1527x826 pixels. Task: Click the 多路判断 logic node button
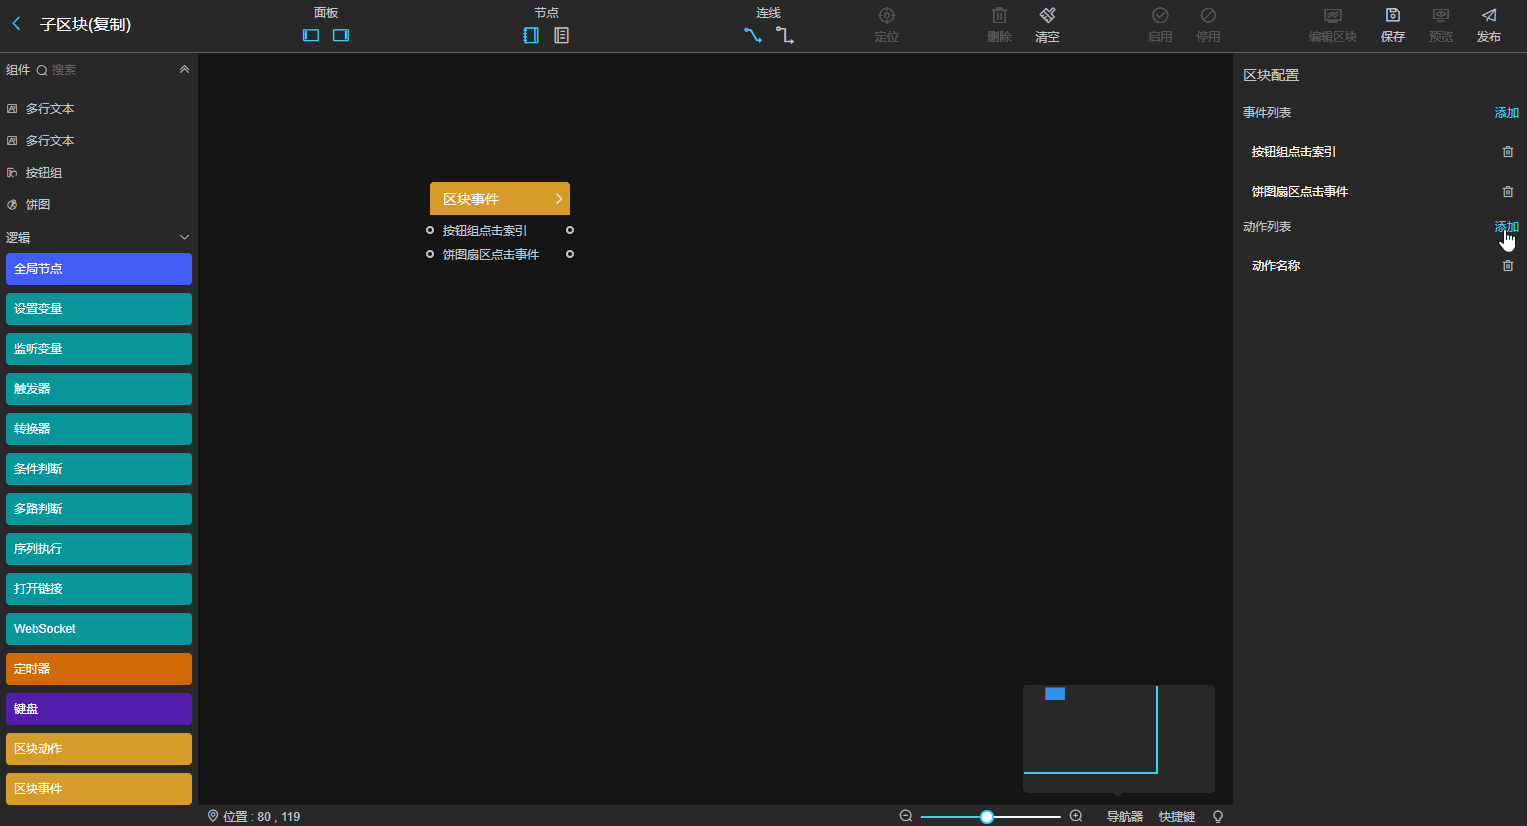click(99, 509)
